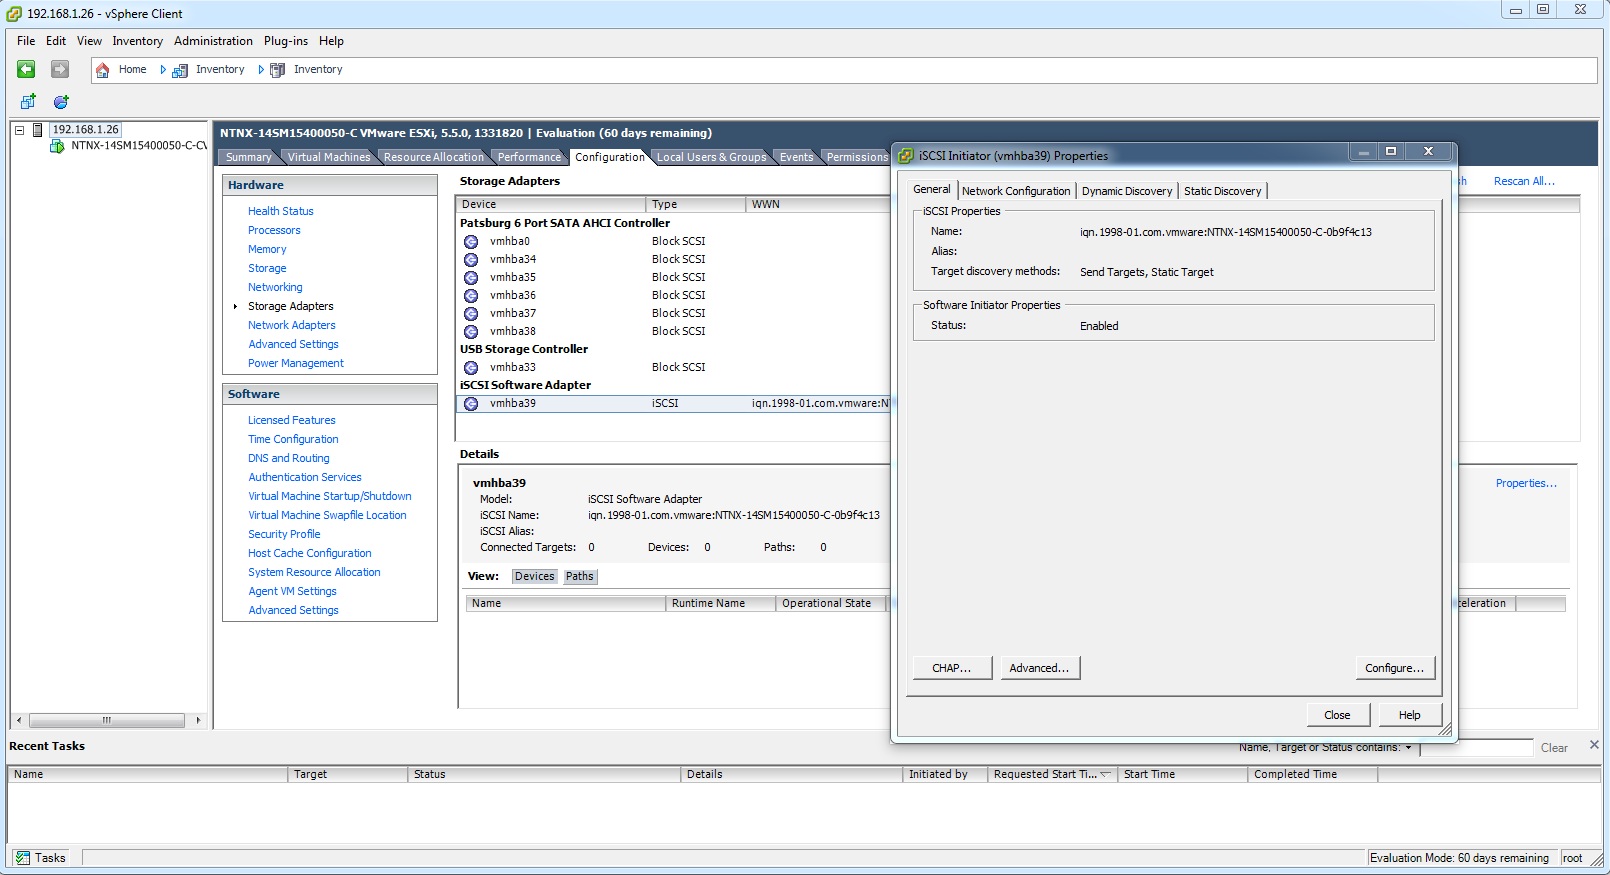The height and width of the screenshot is (875, 1610).
Task: Collapse the 192.168.1.26 host tree node
Action: coord(19,130)
